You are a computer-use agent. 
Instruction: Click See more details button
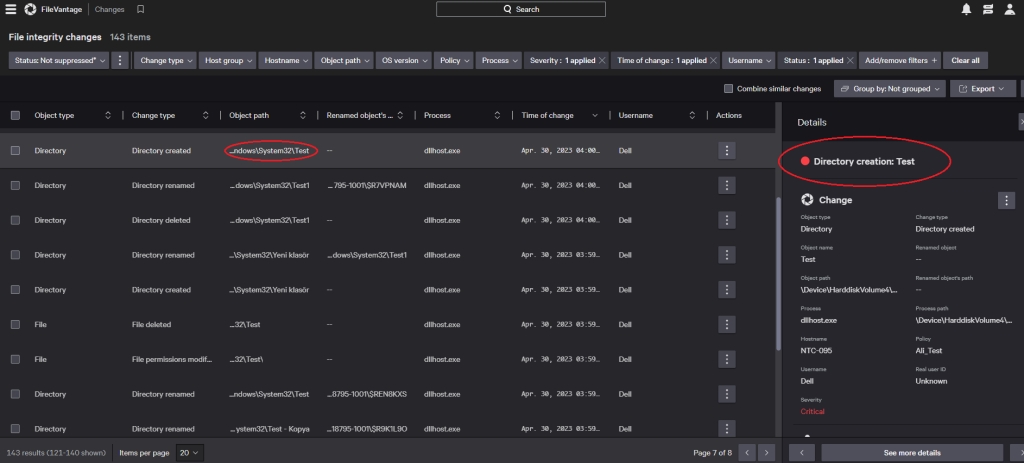pos(911,453)
